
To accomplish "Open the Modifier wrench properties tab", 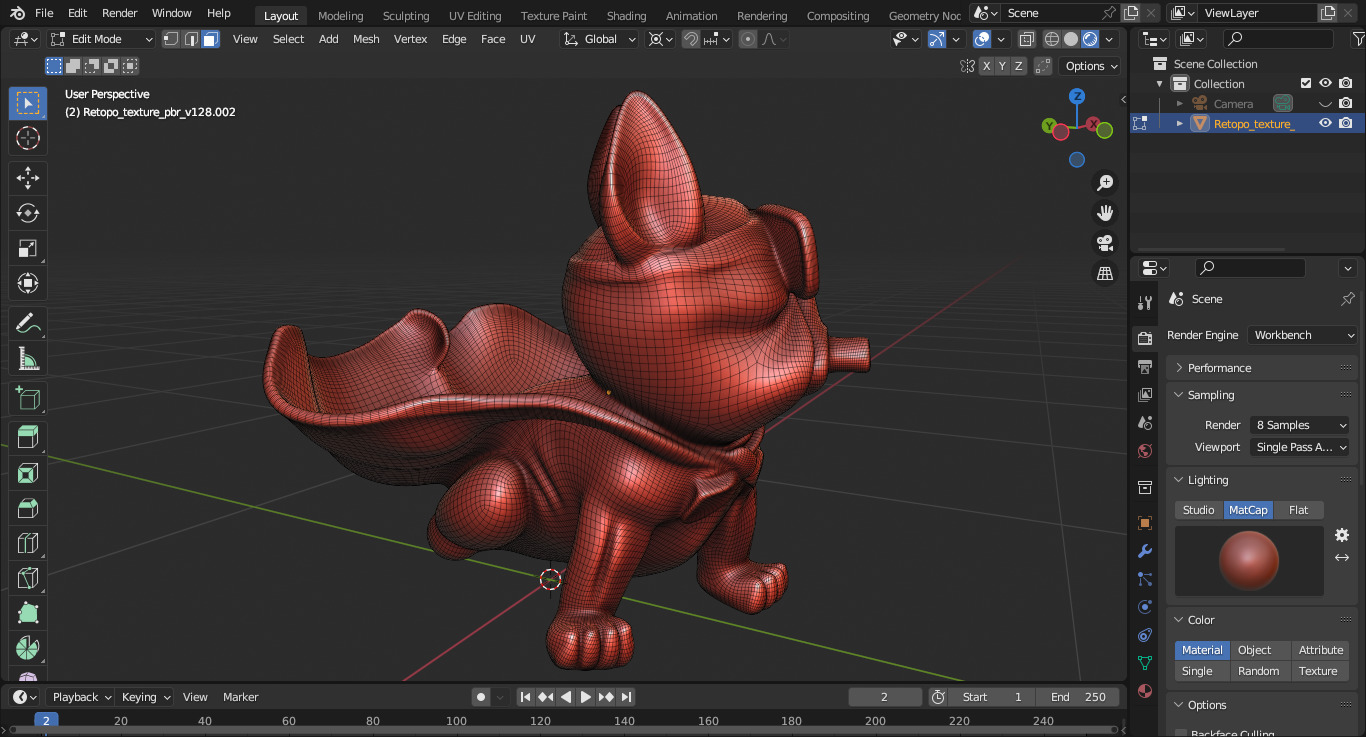I will [1145, 551].
